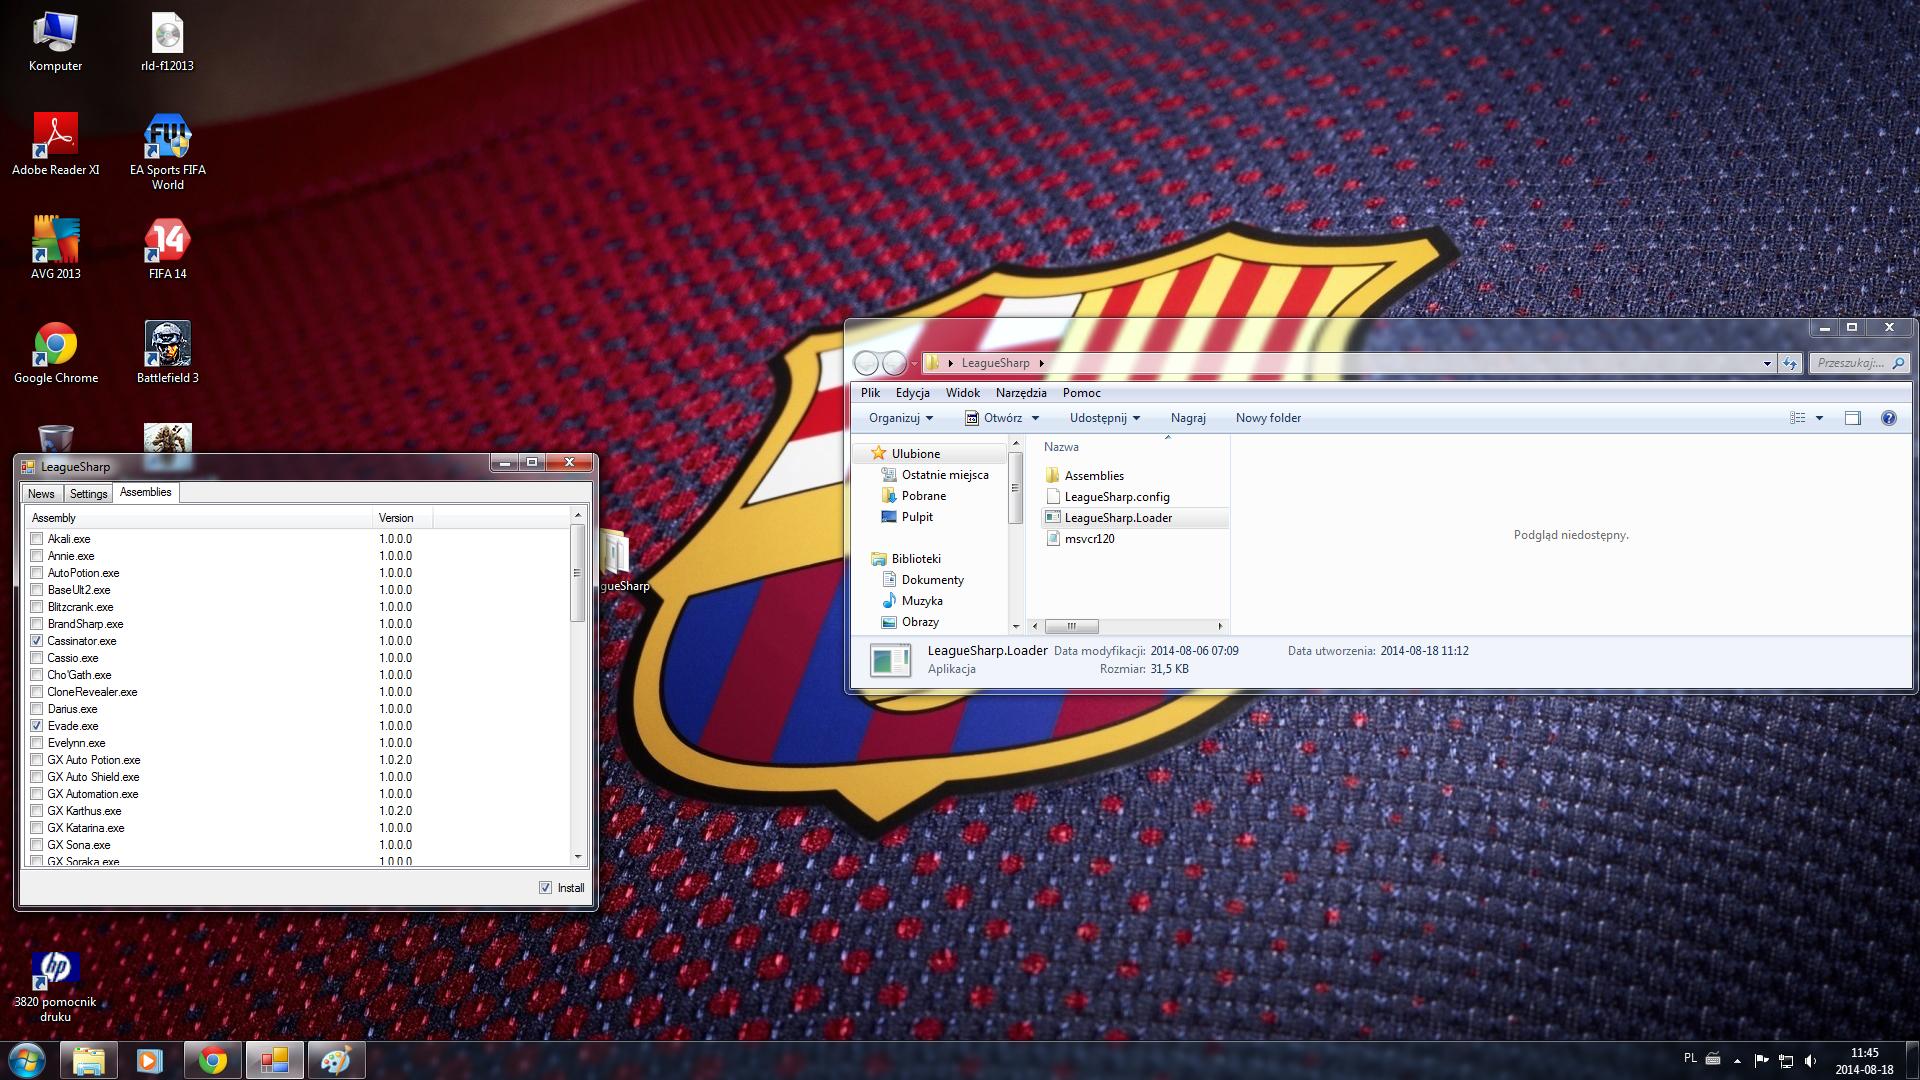Open the Widok menu
The height and width of the screenshot is (1080, 1920).
tap(963, 393)
